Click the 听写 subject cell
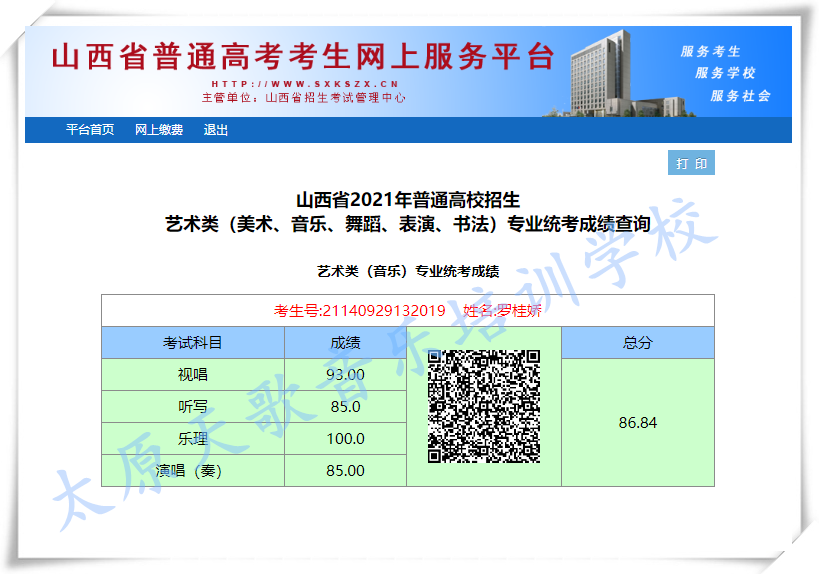This screenshot has height=574, width=819. 193,406
